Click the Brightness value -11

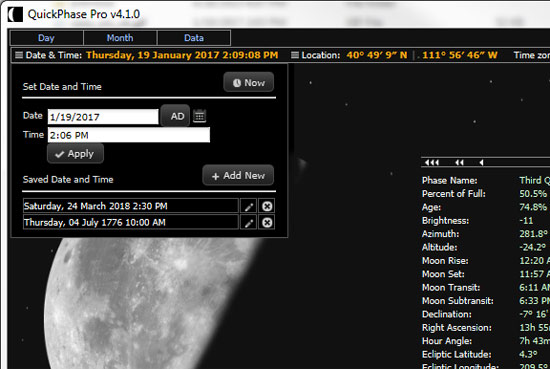tap(526, 221)
